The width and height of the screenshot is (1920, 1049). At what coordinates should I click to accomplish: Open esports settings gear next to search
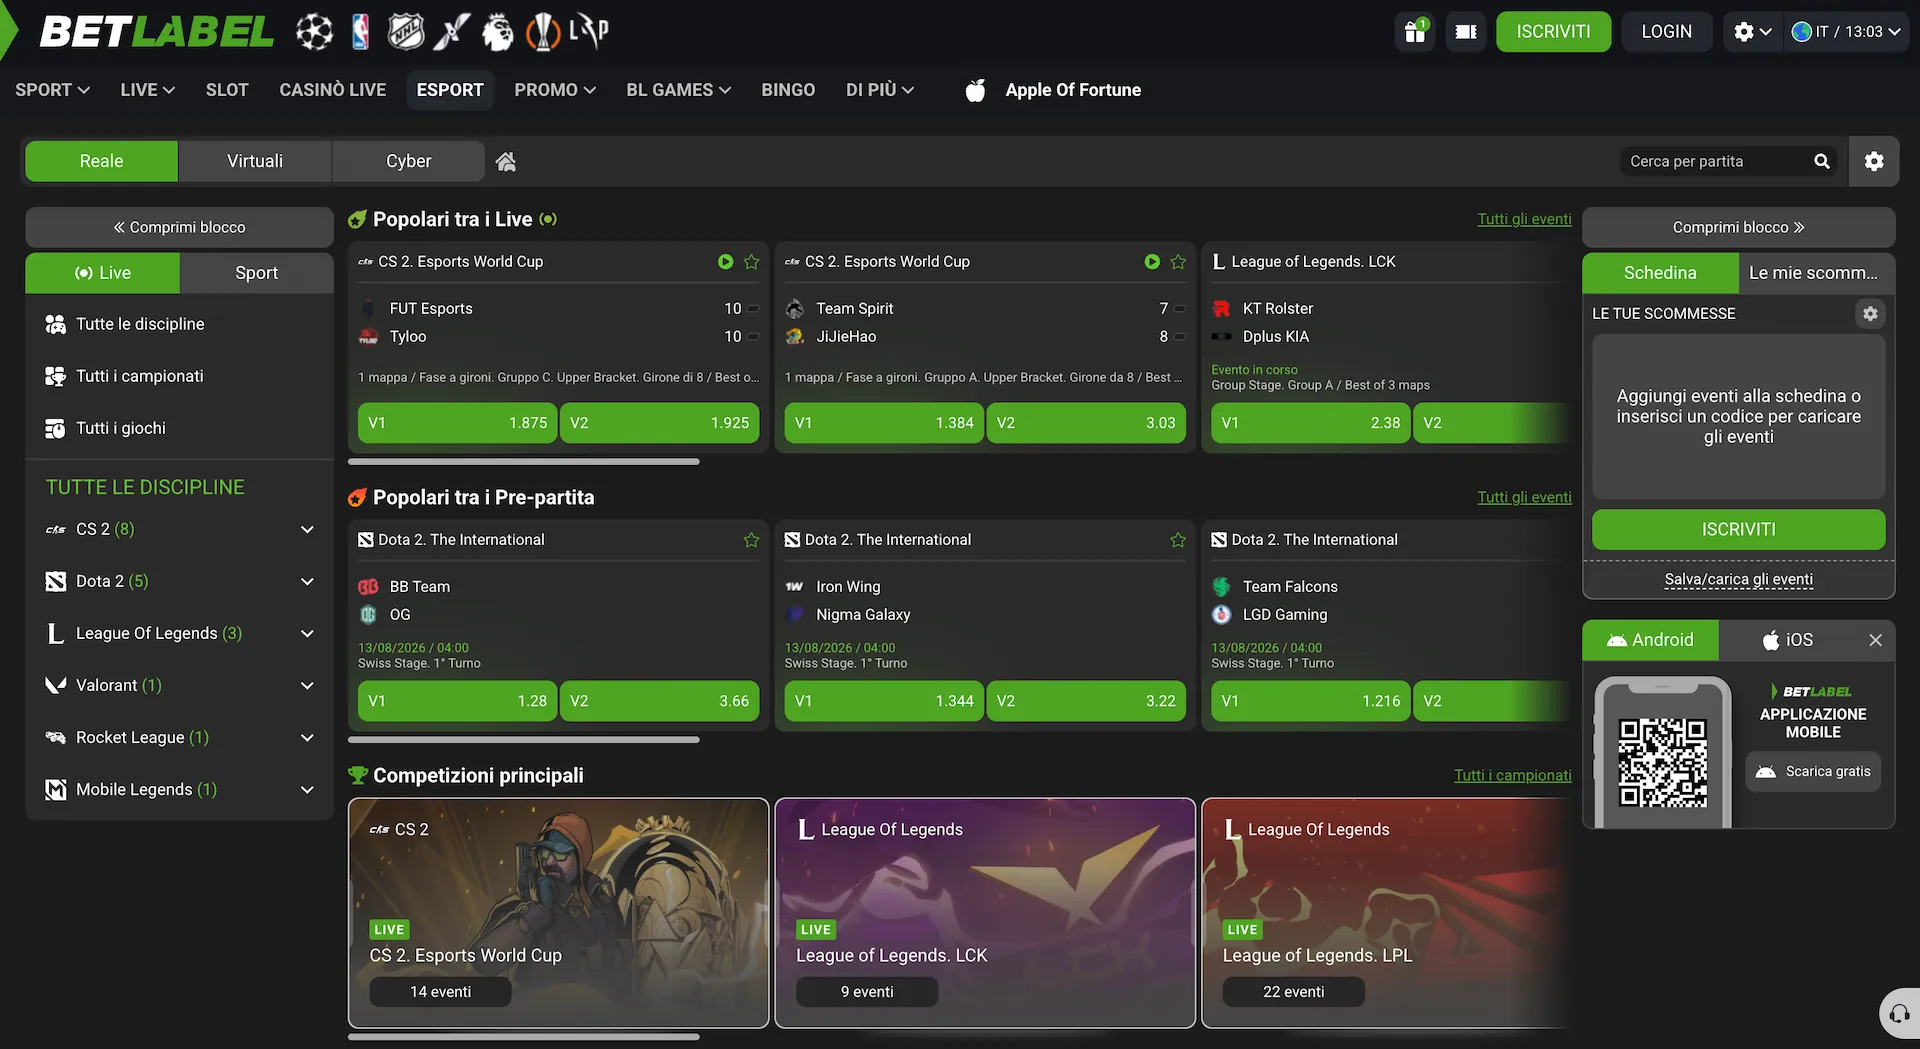(1874, 161)
